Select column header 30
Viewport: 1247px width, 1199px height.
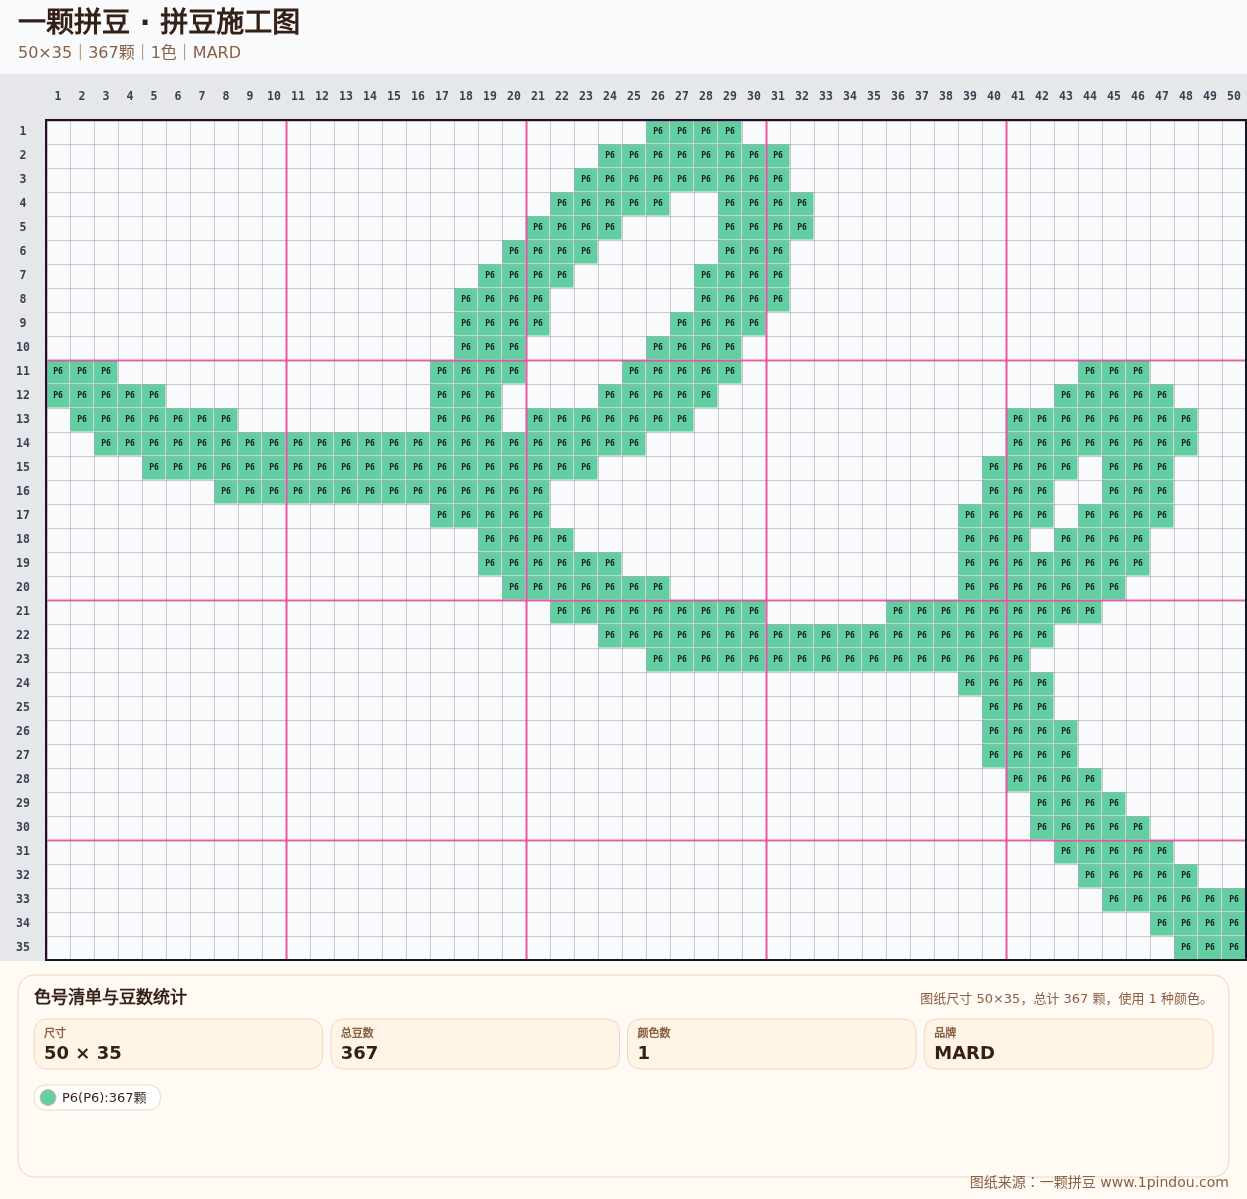click(754, 96)
